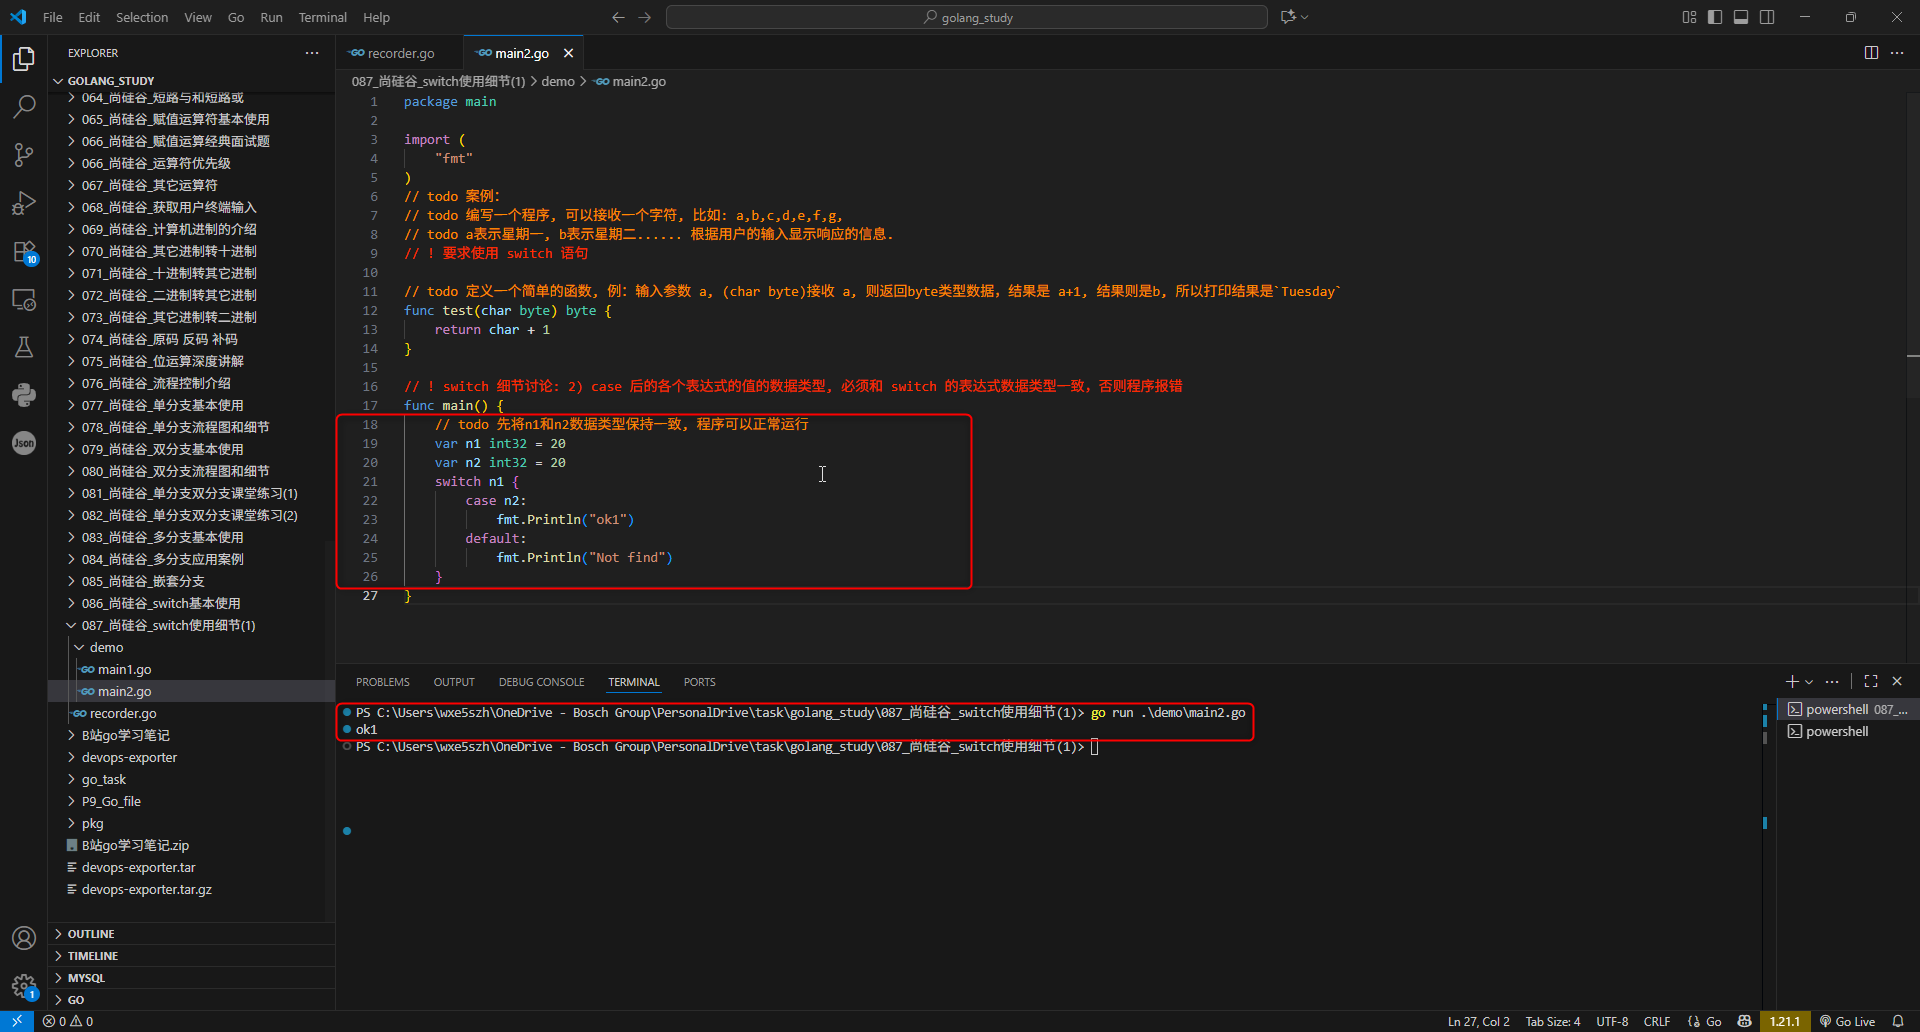Switch to the recorder.go editor tab
The height and width of the screenshot is (1032, 1920).
point(400,53)
